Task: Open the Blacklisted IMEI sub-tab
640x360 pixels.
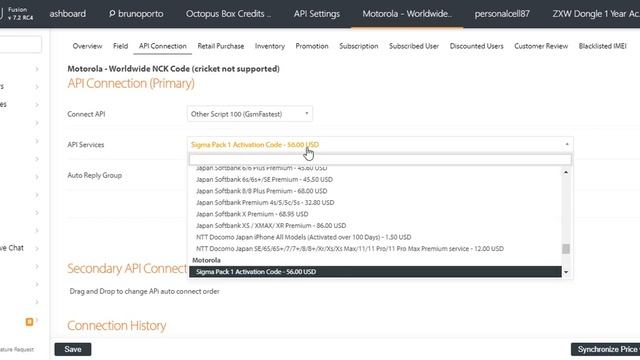Action: pos(602,46)
